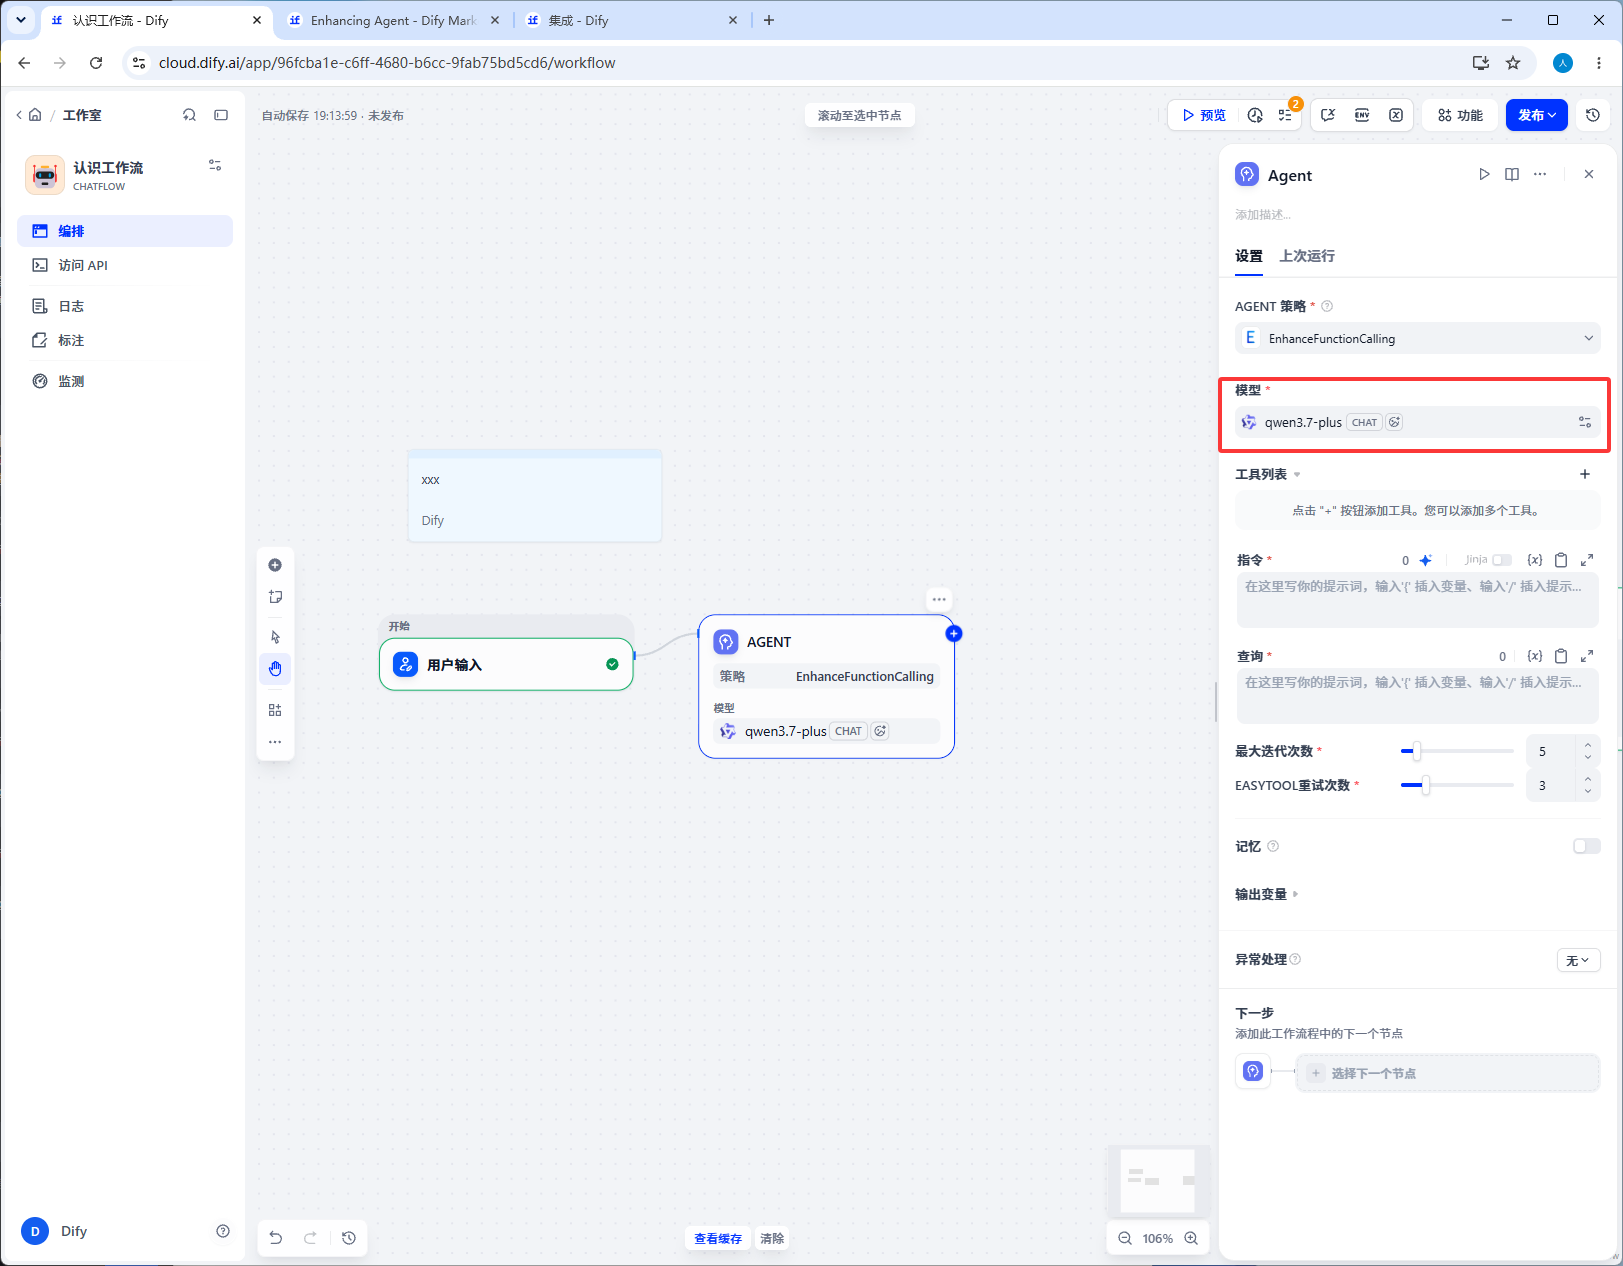Open the AGENT 策略 dropdown
1623x1266 pixels.
pos(1418,338)
